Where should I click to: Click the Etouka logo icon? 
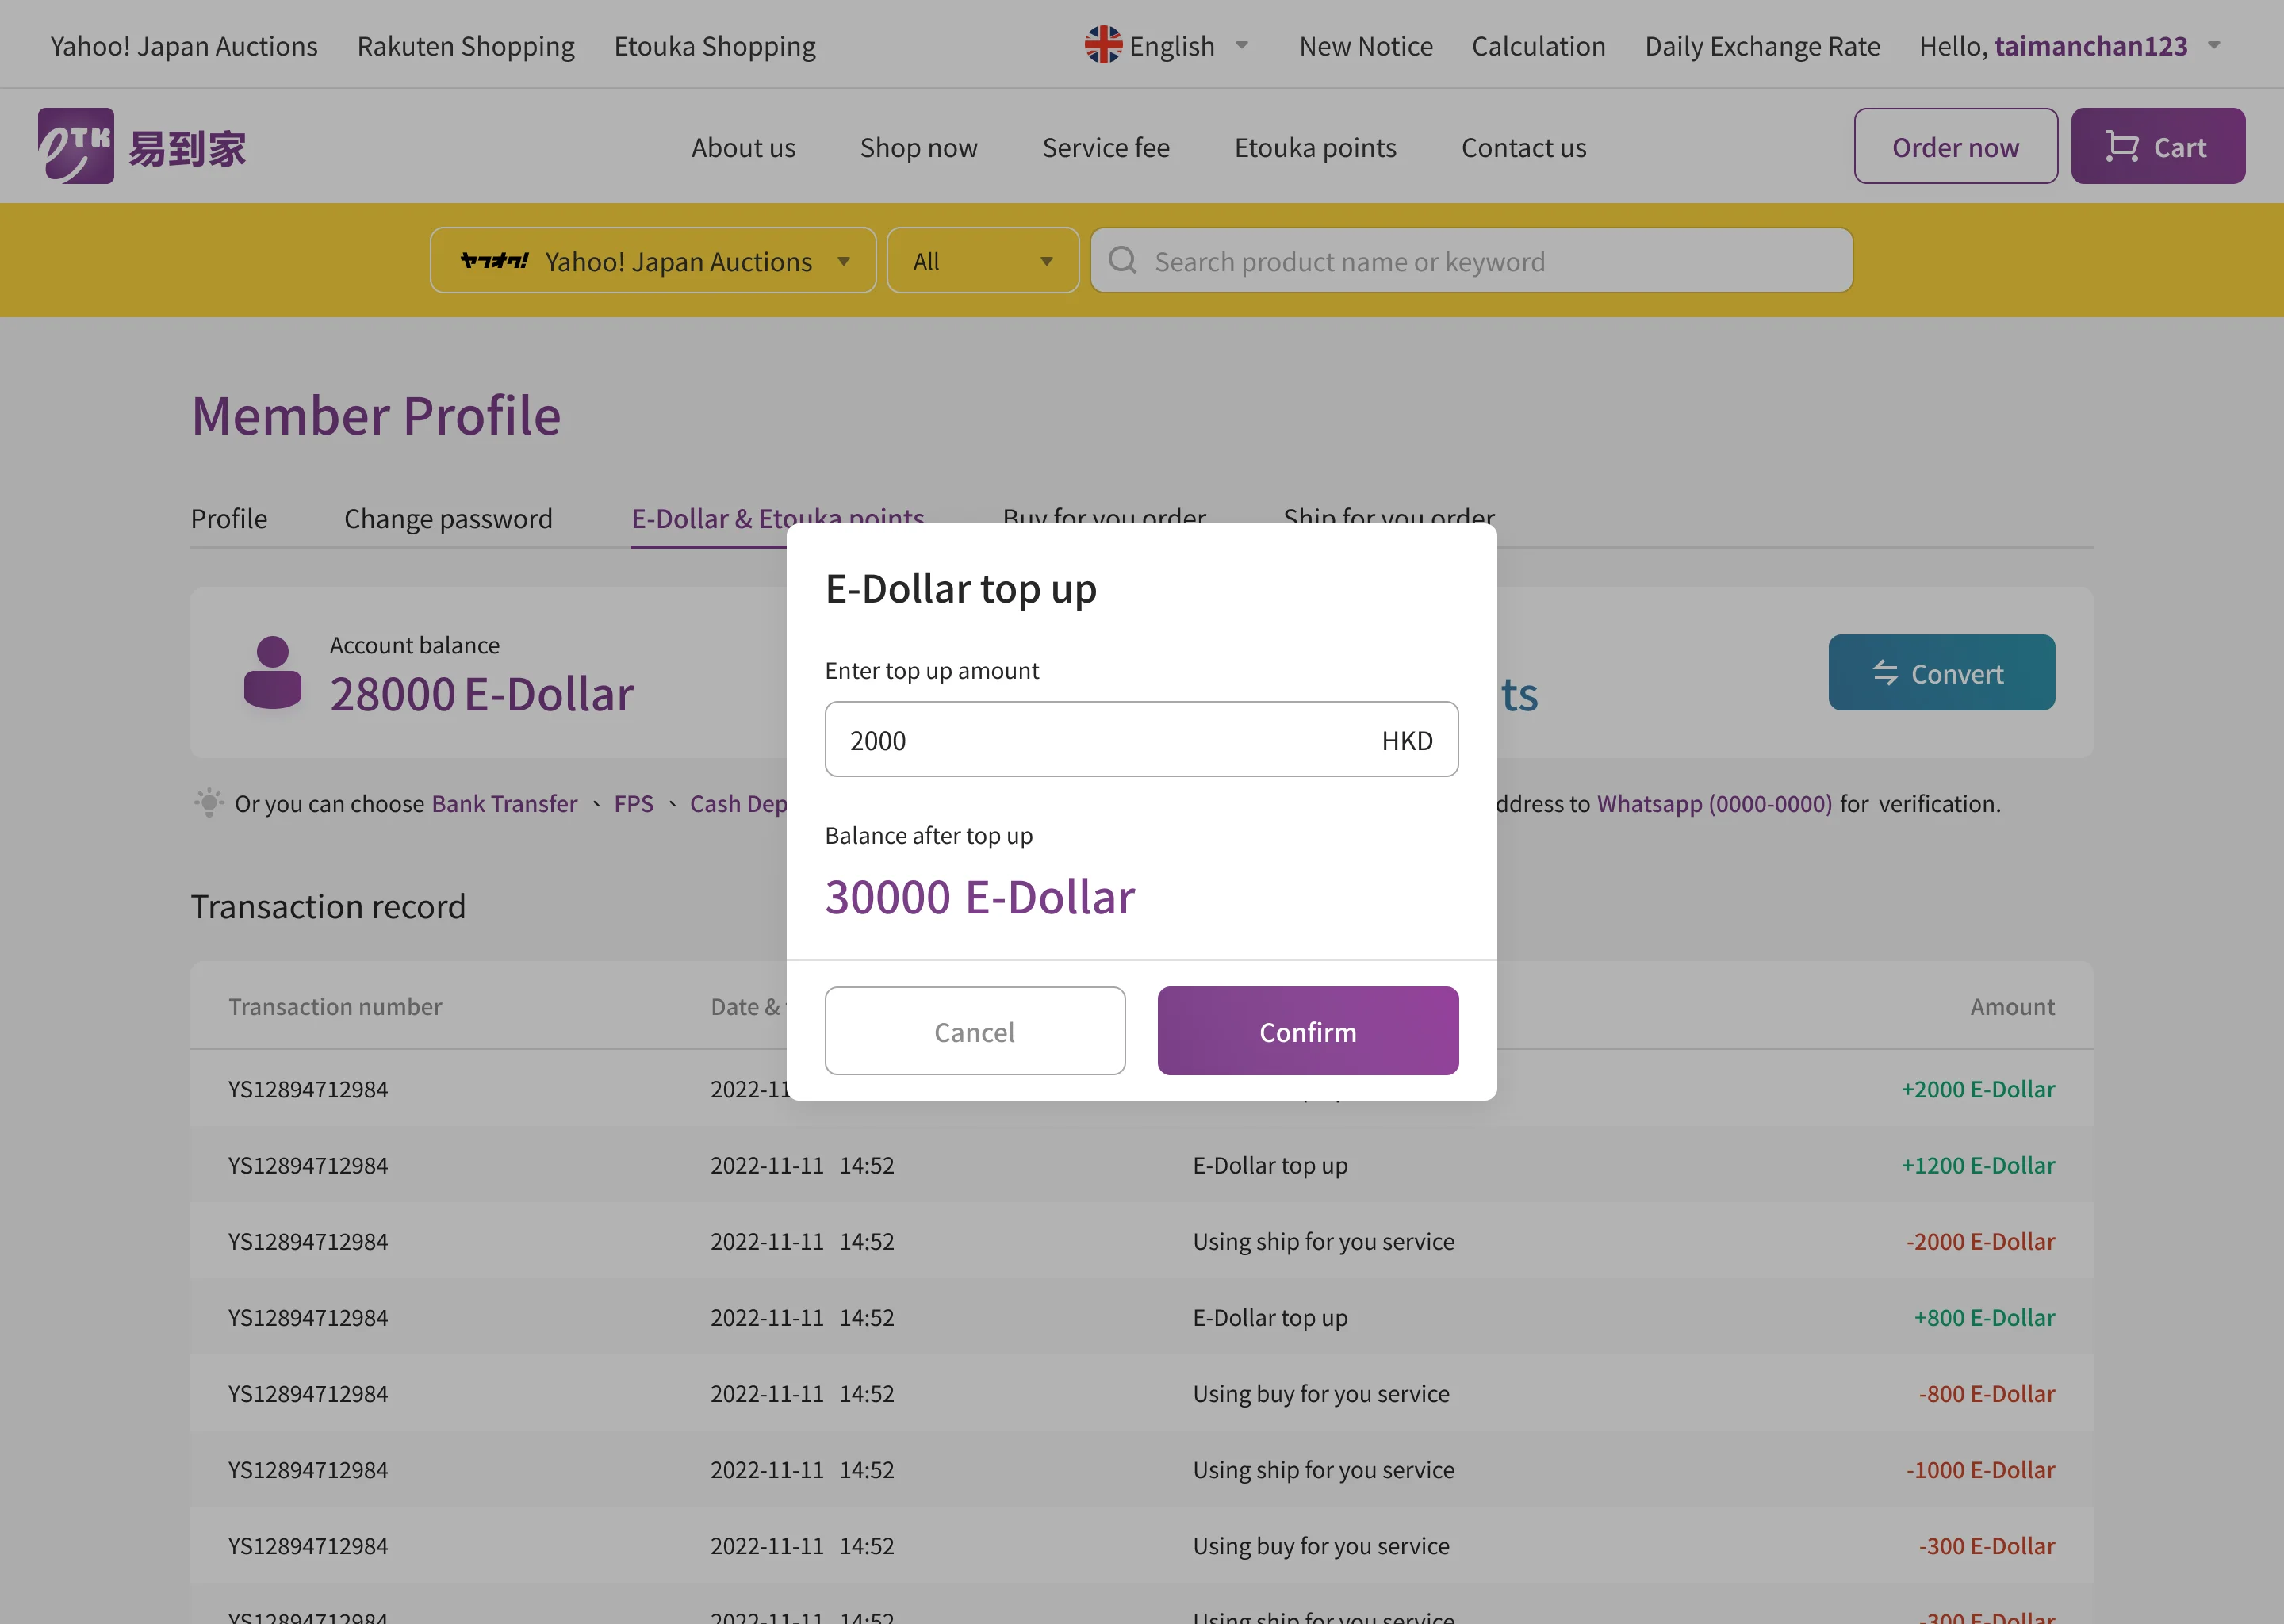[76, 146]
